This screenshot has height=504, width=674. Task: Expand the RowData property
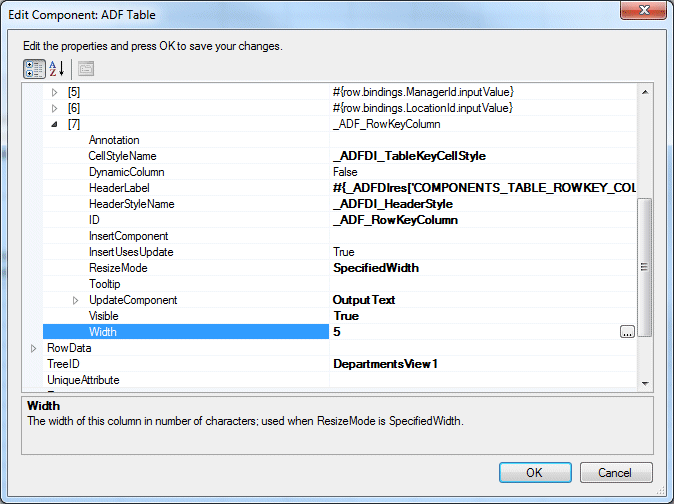34,348
